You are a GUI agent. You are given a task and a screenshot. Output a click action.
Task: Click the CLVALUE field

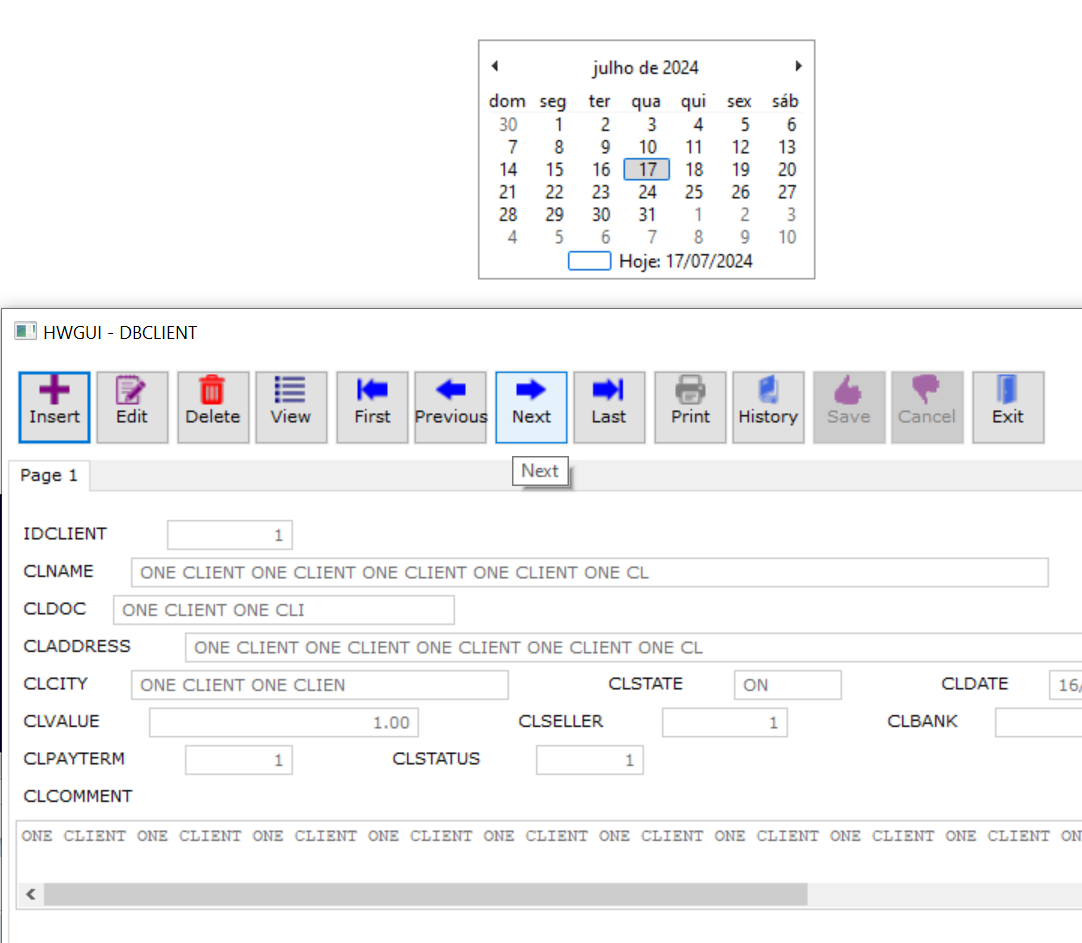(x=284, y=722)
